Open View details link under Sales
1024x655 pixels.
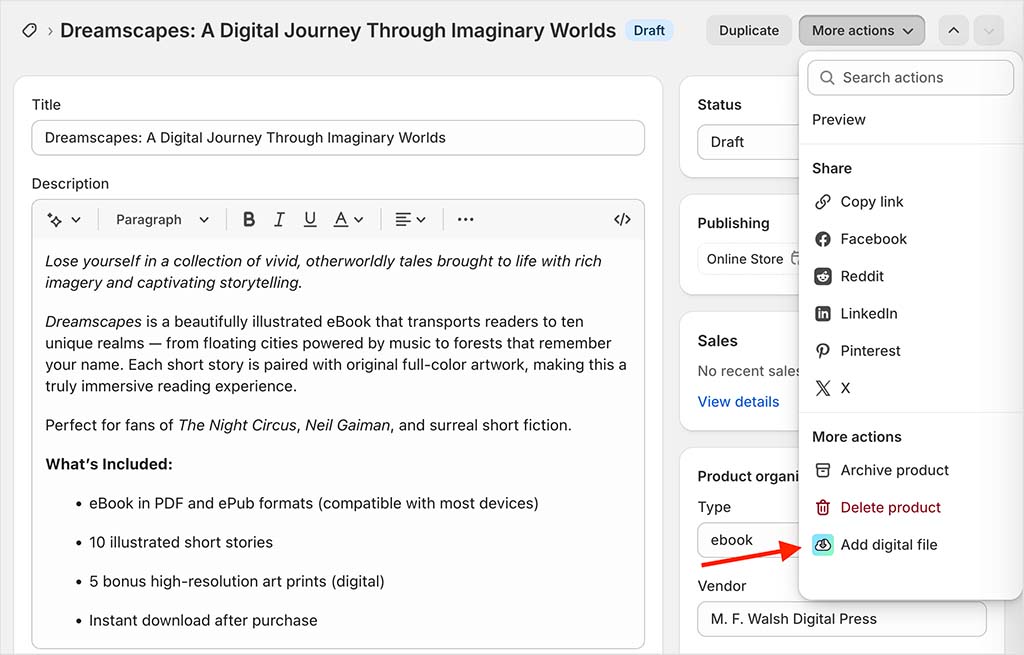(x=738, y=402)
